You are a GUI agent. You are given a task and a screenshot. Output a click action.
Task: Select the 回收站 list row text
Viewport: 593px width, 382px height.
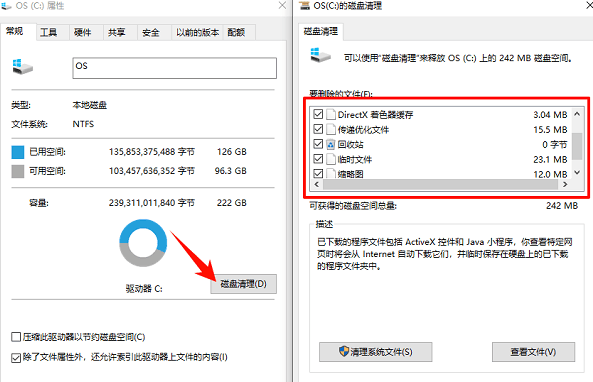pos(351,144)
